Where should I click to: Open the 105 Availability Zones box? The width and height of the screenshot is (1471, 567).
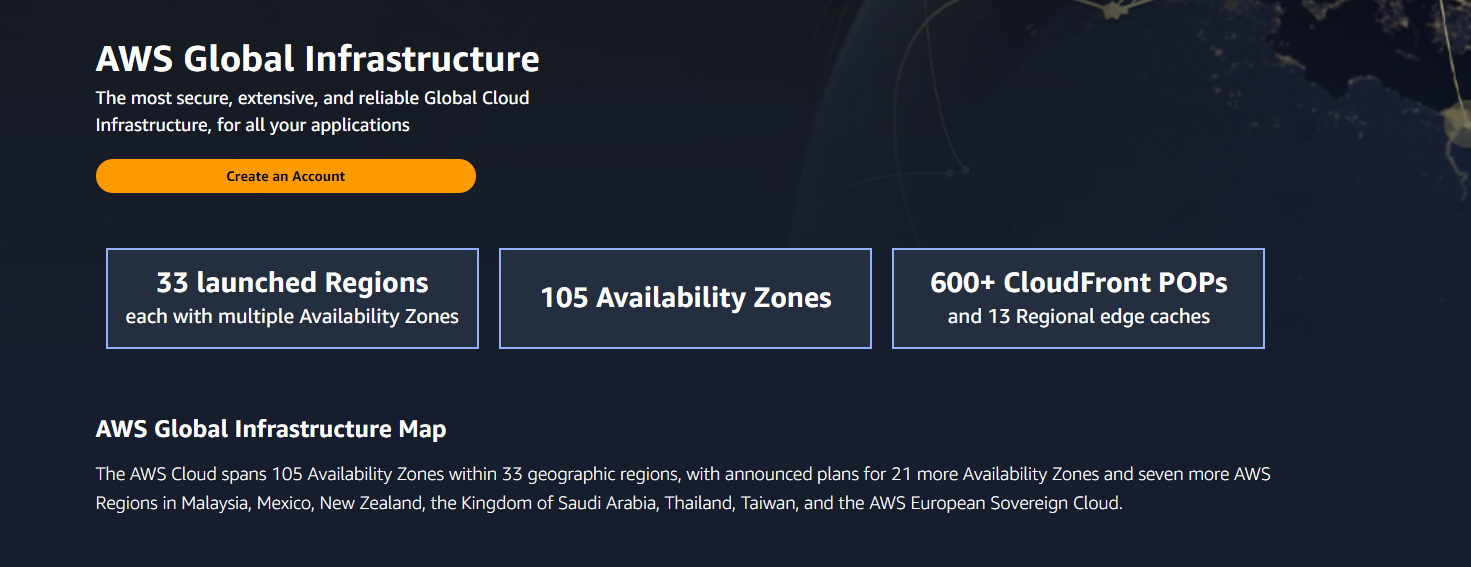coord(685,298)
